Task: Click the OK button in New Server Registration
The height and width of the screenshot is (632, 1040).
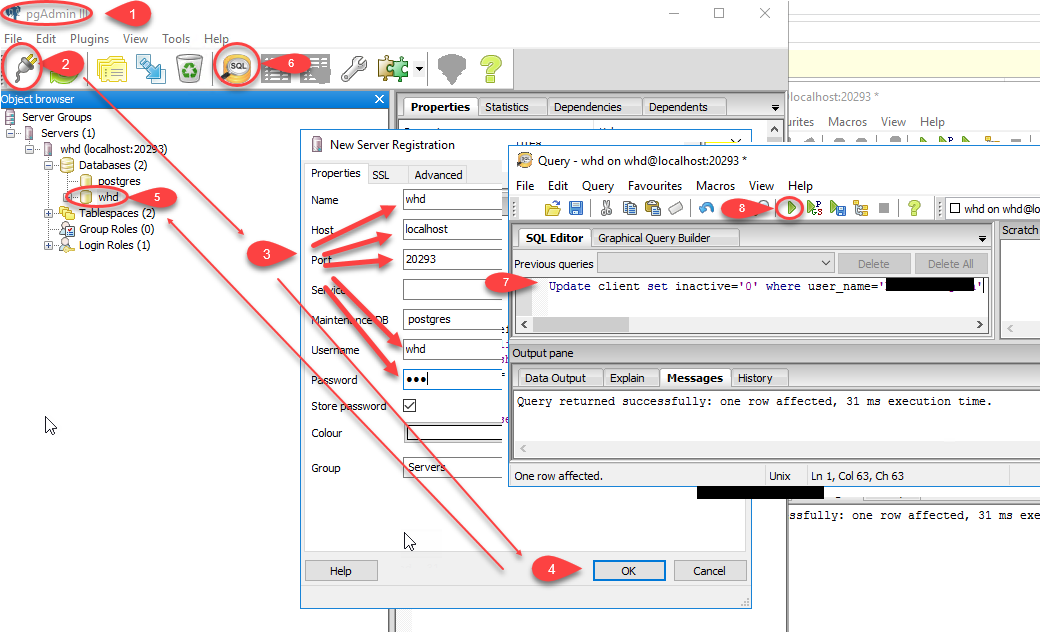Action: (x=628, y=570)
